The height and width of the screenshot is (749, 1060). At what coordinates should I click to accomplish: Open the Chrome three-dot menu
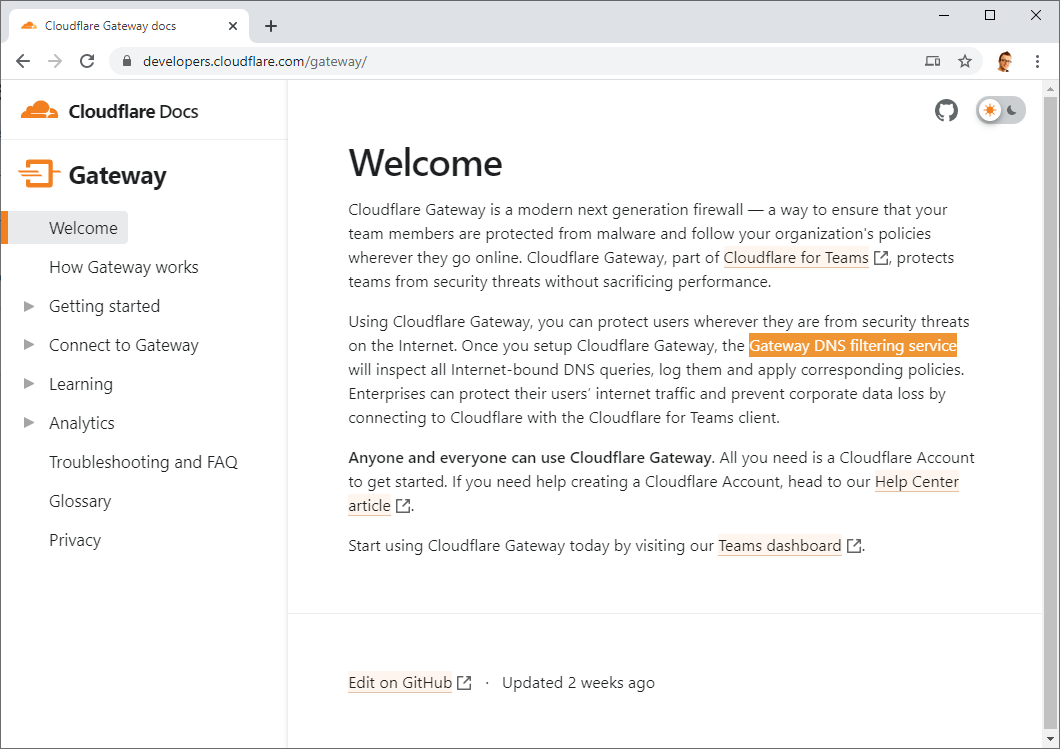pyautogui.click(x=1037, y=62)
